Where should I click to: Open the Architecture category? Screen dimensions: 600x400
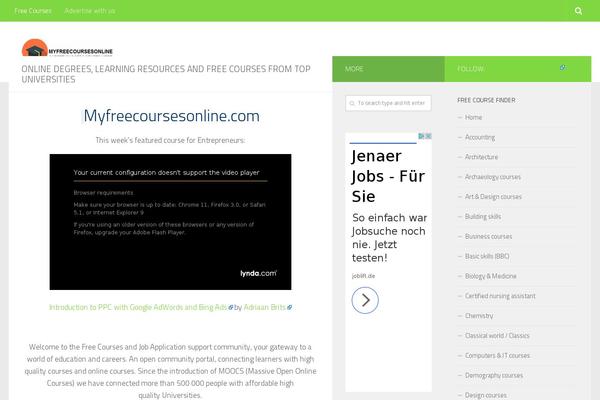click(x=481, y=157)
